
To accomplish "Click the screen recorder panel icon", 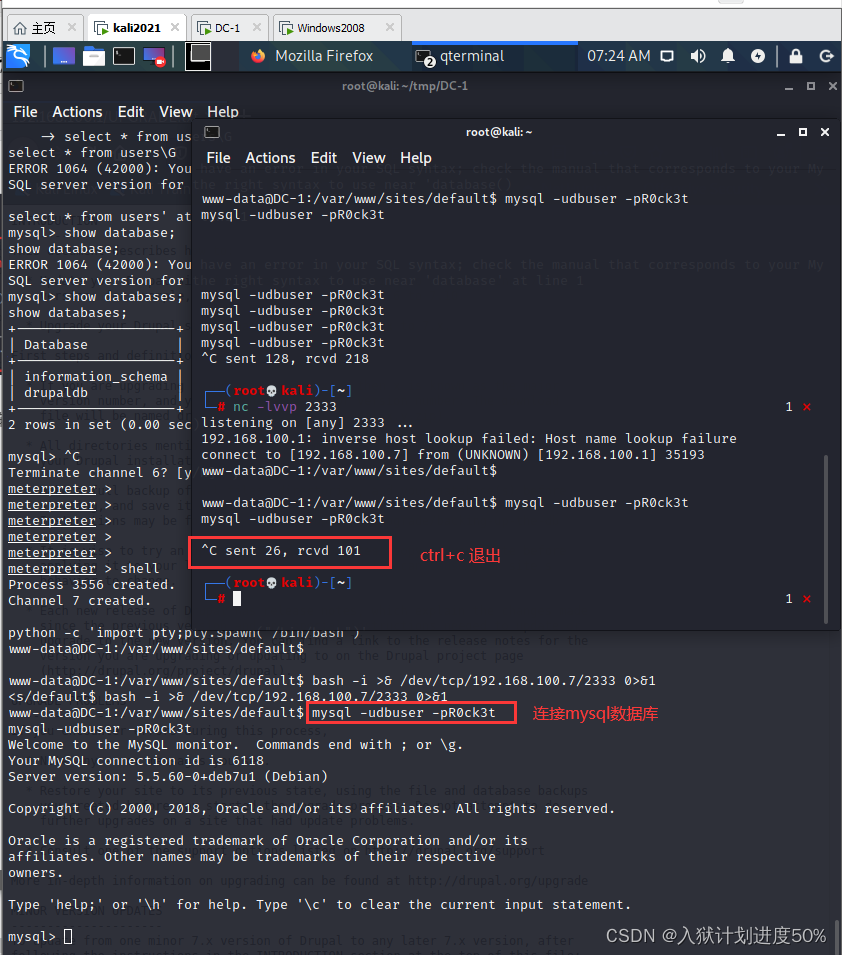I will click(154, 56).
